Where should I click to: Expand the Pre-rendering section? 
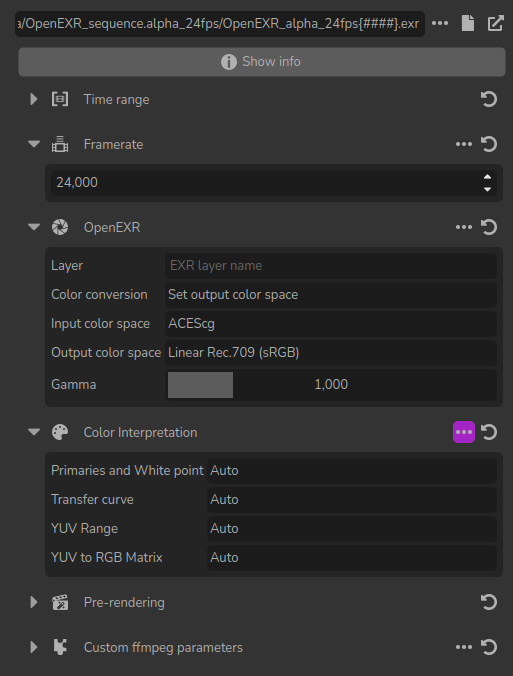(34, 602)
